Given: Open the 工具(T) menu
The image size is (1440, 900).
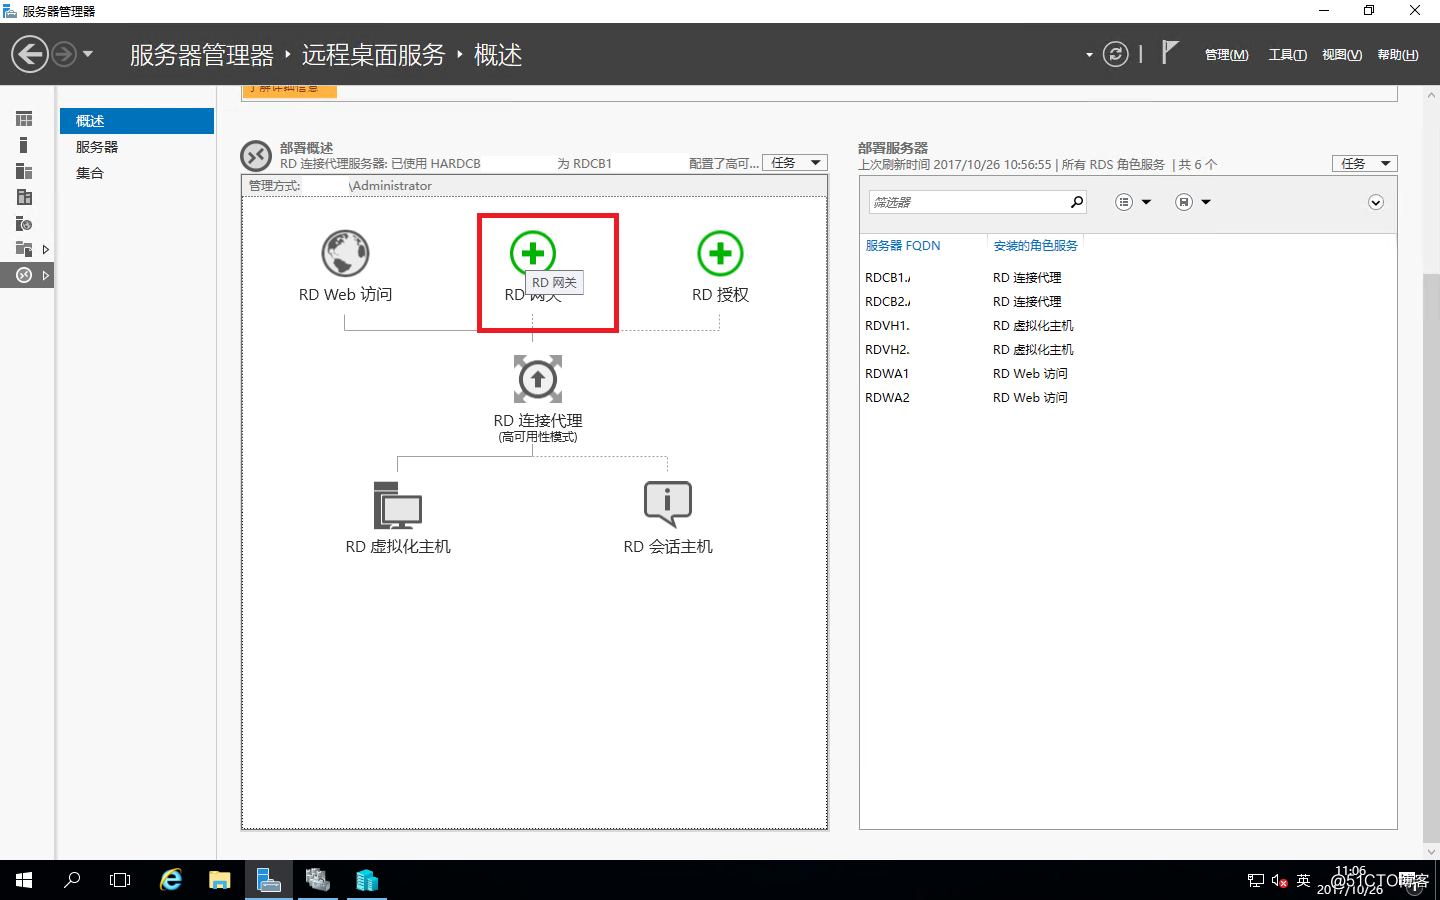Looking at the screenshot, I should (1287, 55).
